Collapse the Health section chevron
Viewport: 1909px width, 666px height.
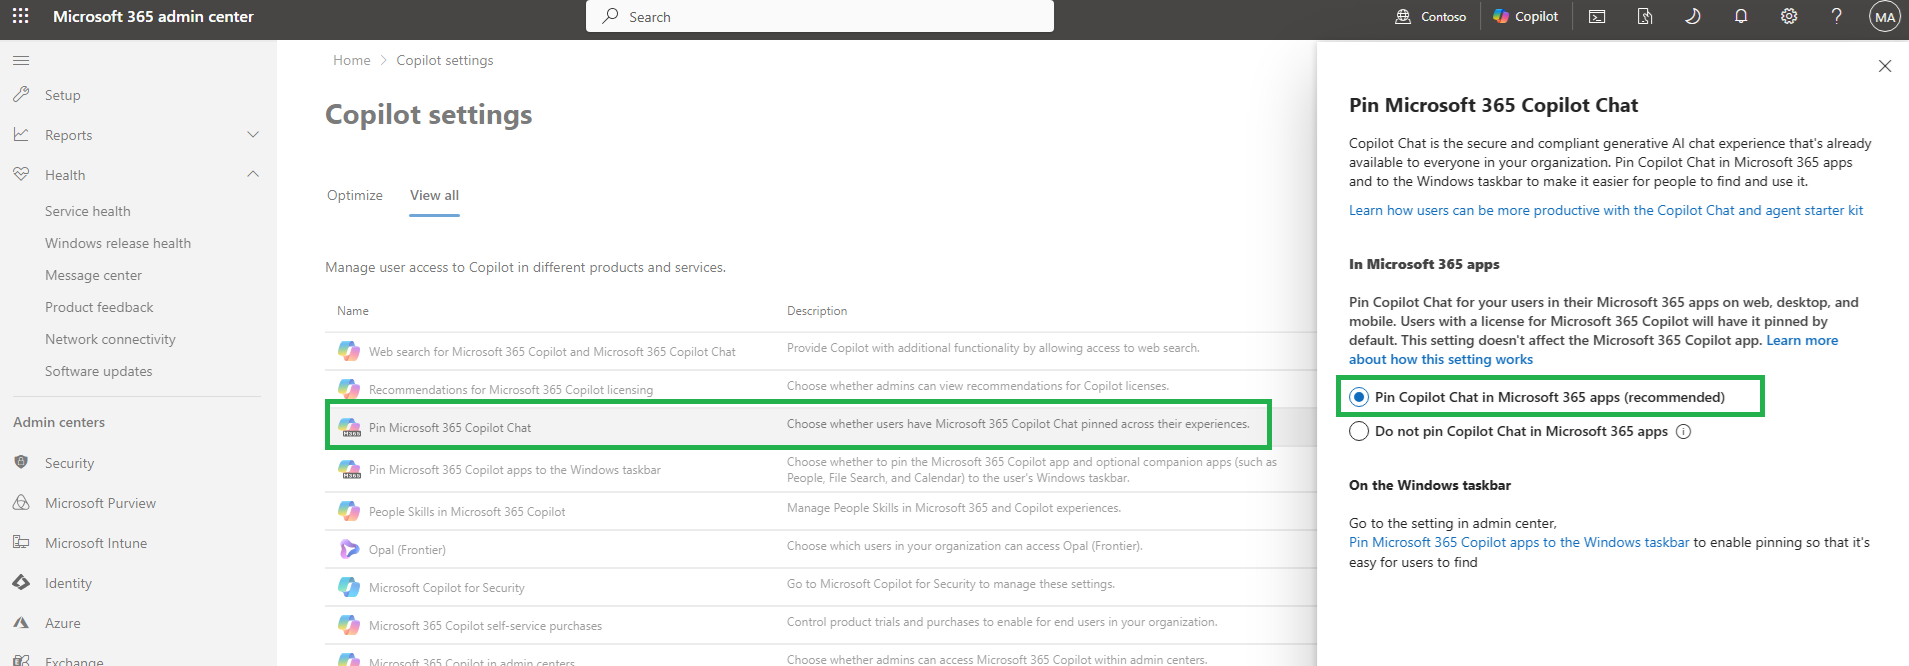pos(253,174)
